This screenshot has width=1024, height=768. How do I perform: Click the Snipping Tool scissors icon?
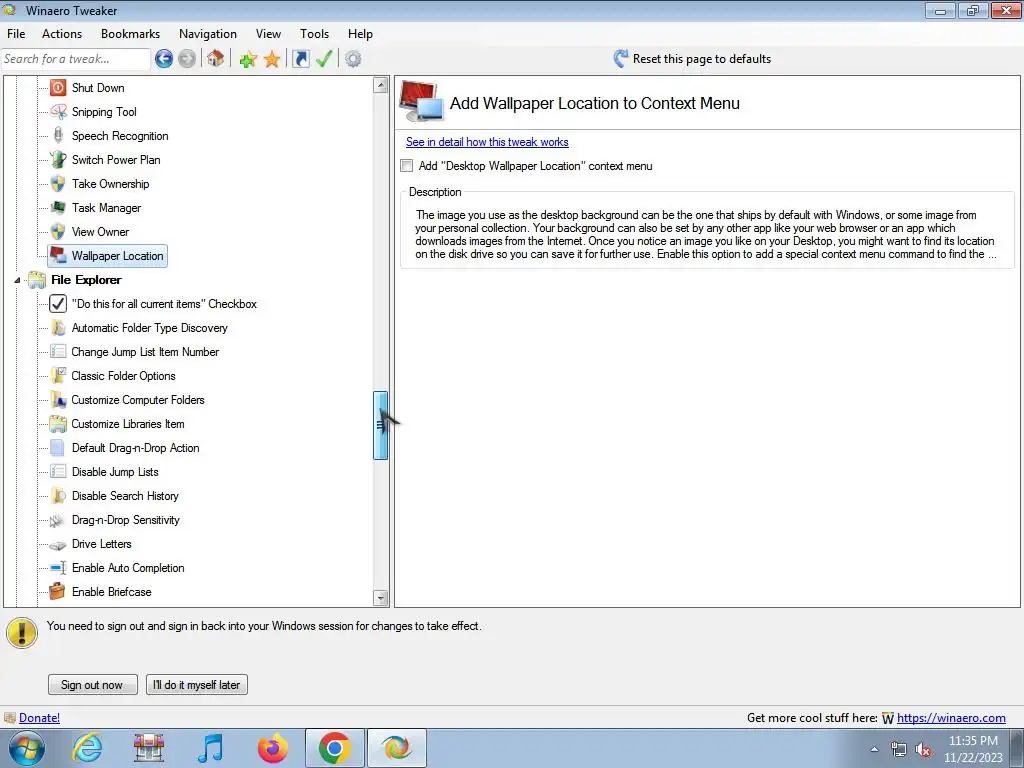58,112
